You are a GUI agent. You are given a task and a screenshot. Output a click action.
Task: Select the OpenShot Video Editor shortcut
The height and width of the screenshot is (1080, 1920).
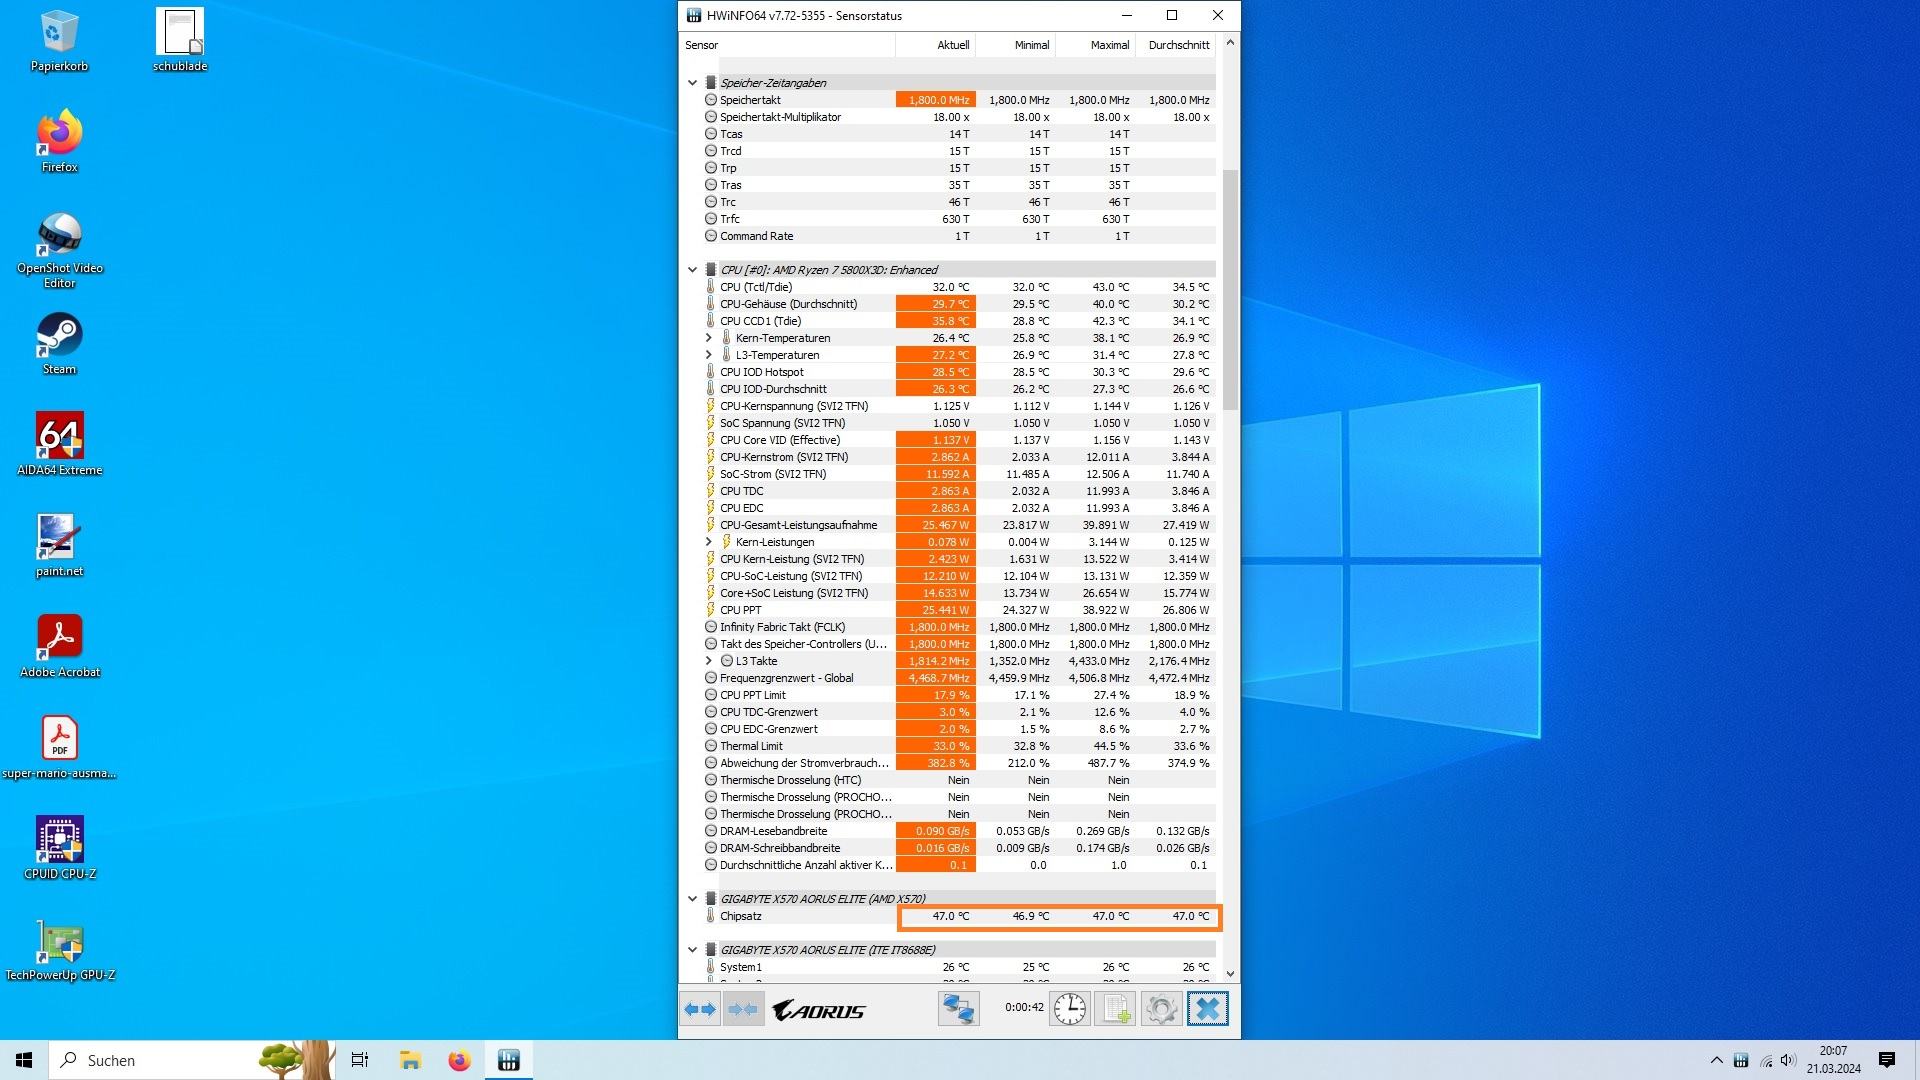click(x=59, y=250)
